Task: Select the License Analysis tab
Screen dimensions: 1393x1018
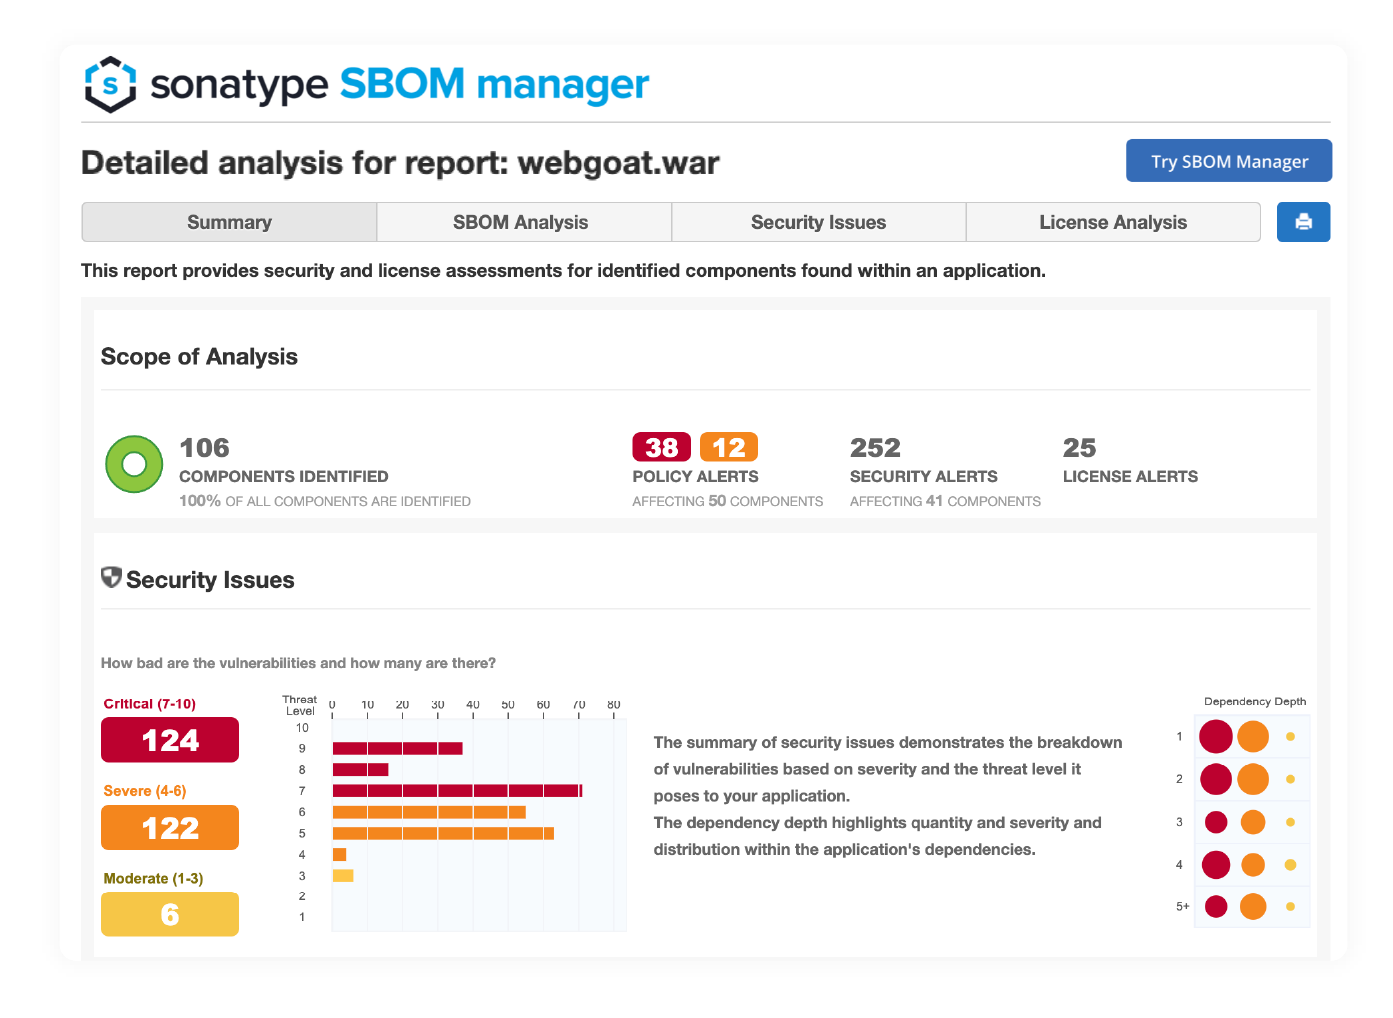Action: click(x=1113, y=221)
